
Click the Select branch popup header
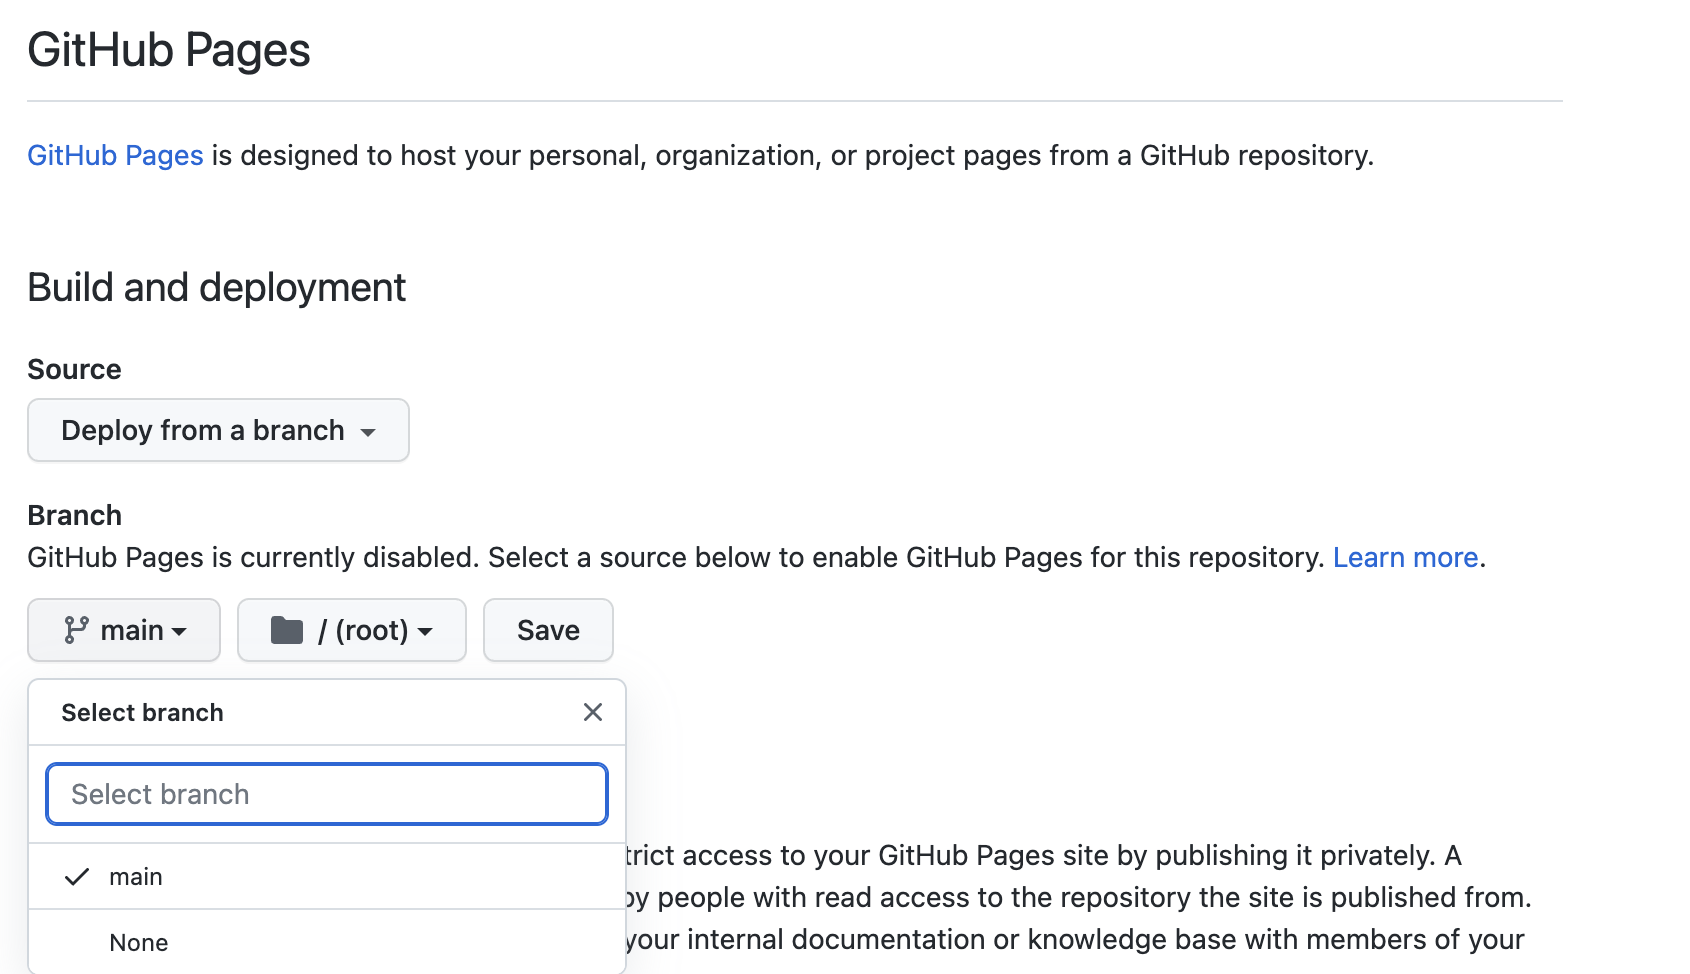(x=142, y=712)
